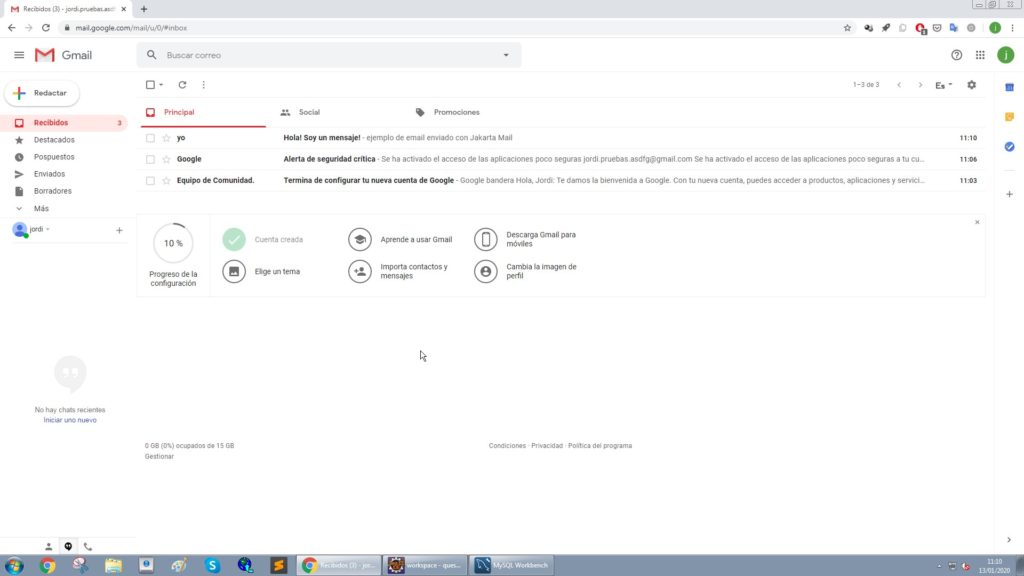The width and height of the screenshot is (1024, 576).
Task: Check the select-all conversations box
Action: [x=149, y=84]
